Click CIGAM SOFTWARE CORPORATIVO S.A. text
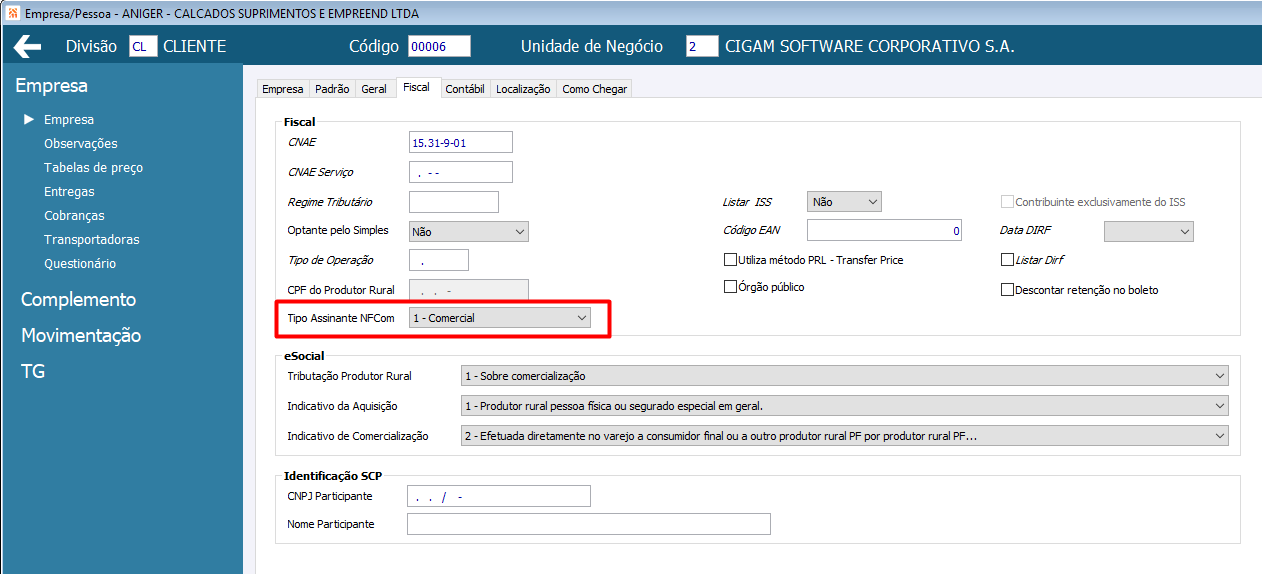Screen dimensions: 1262x574 pos(870,47)
